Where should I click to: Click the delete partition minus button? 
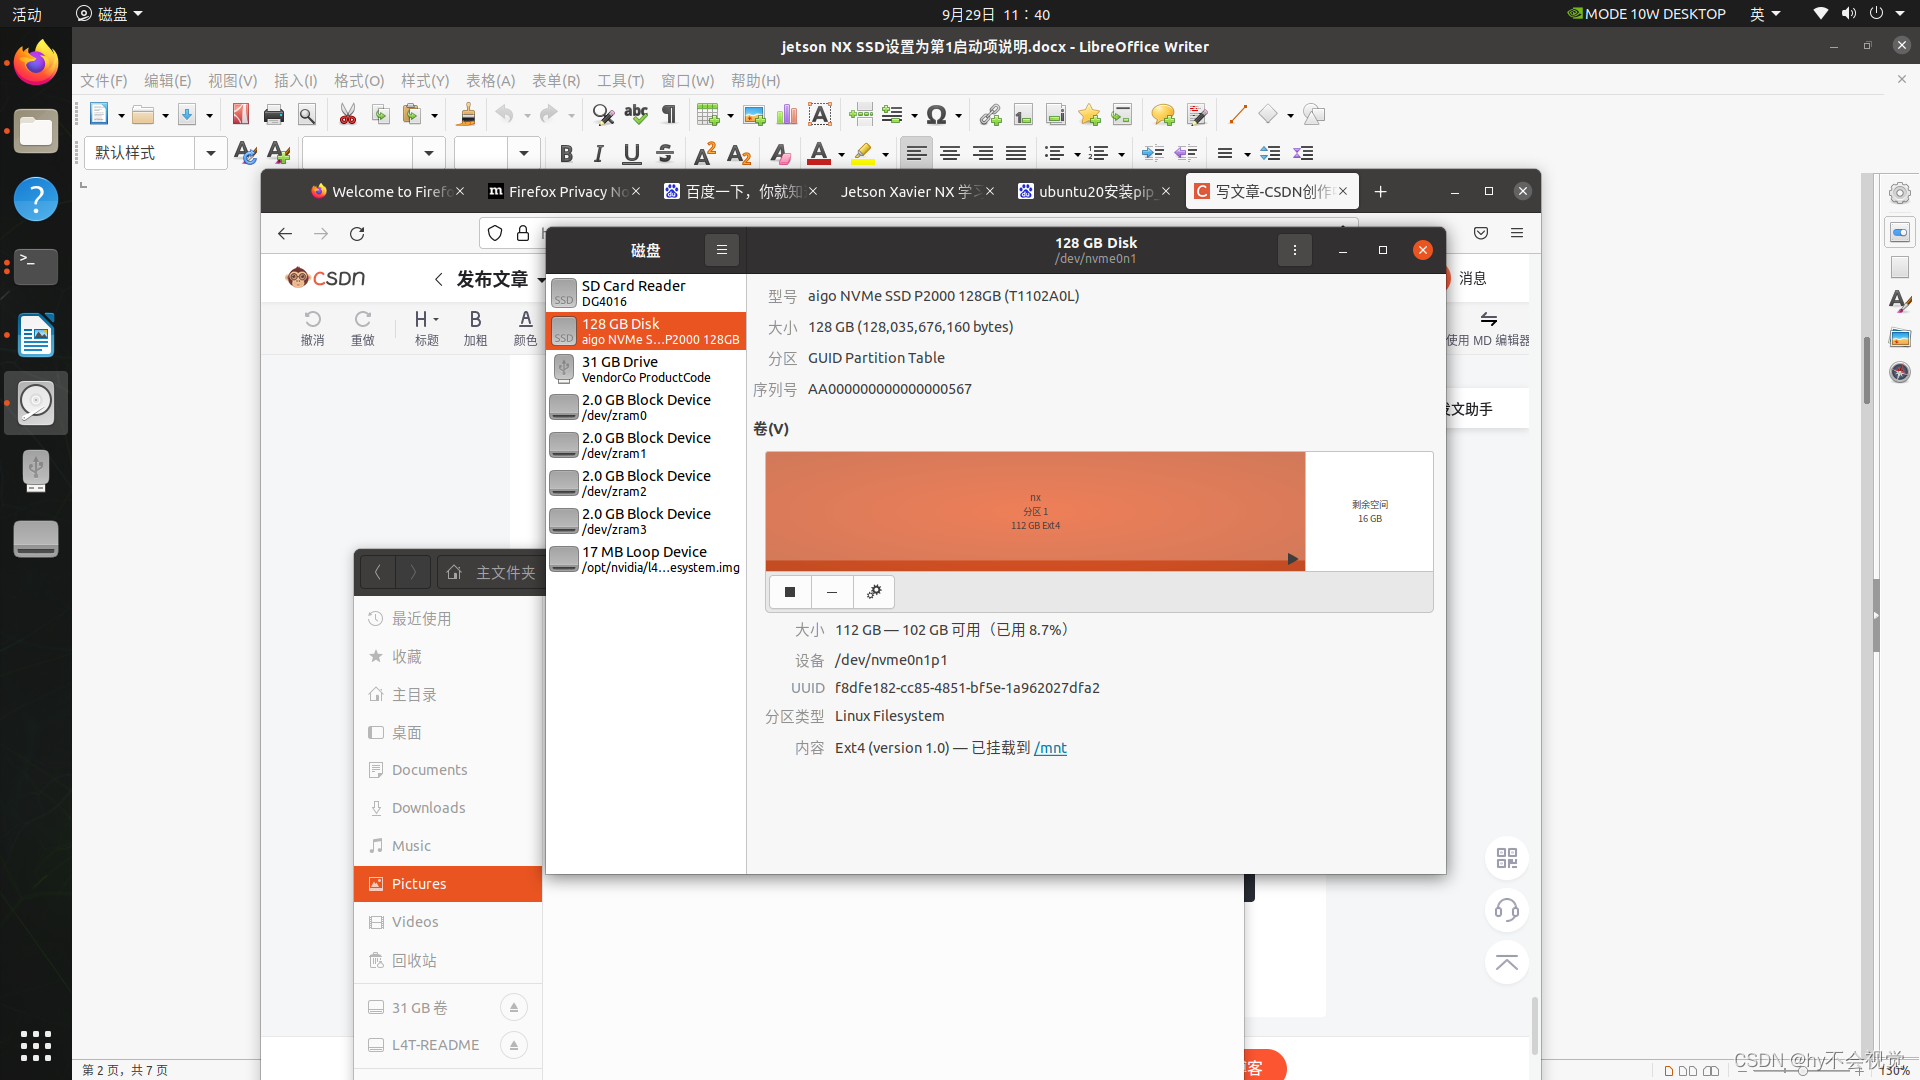pos(832,592)
